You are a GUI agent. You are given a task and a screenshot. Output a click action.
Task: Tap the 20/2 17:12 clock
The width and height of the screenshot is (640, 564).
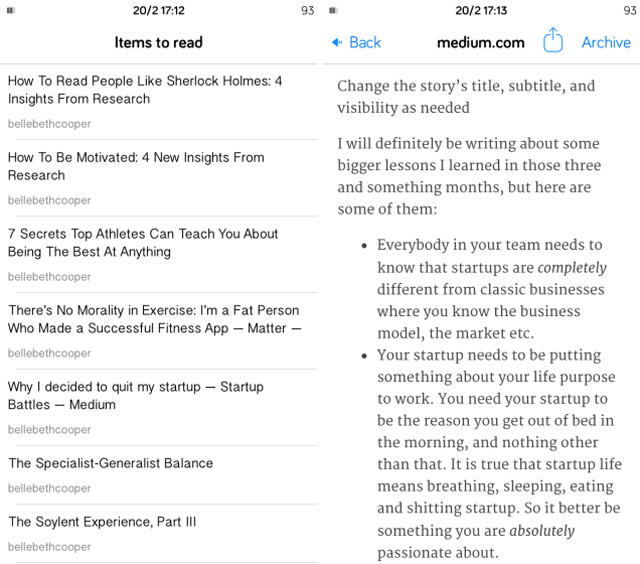click(x=158, y=10)
